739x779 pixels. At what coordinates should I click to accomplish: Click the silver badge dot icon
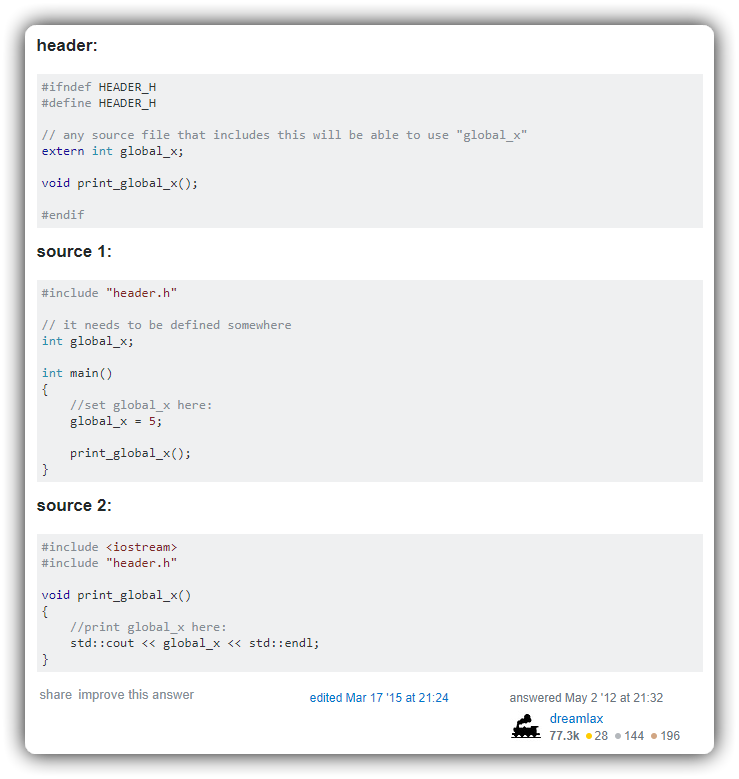coord(618,736)
